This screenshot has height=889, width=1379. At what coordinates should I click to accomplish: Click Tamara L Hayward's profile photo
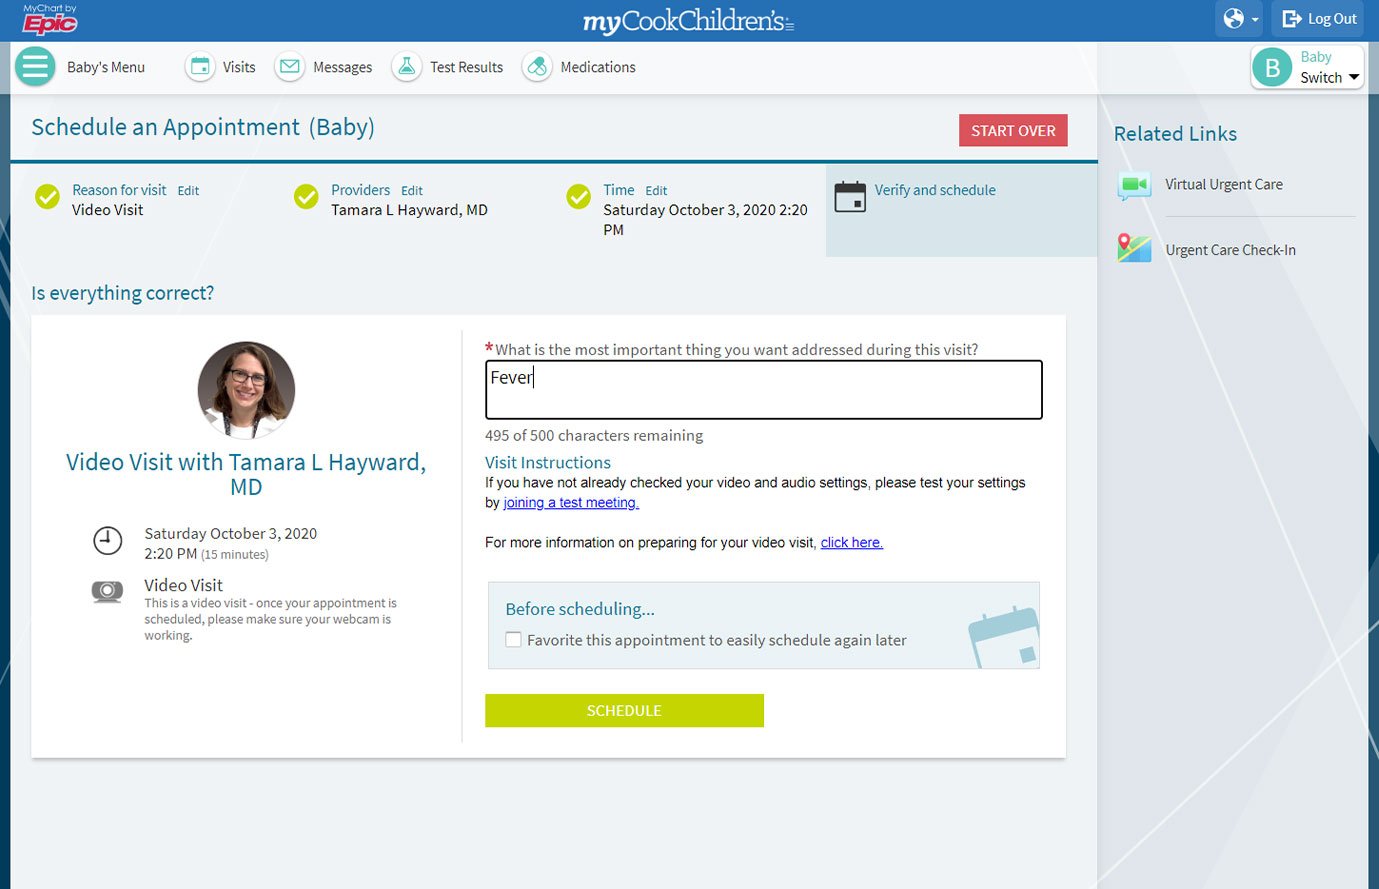(x=246, y=389)
